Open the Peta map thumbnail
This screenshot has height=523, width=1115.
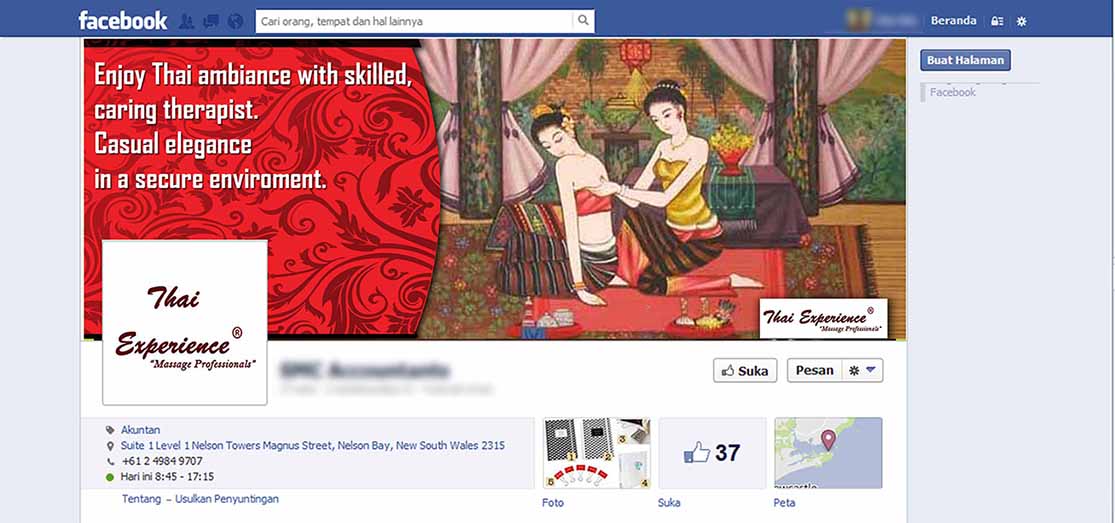click(x=828, y=453)
